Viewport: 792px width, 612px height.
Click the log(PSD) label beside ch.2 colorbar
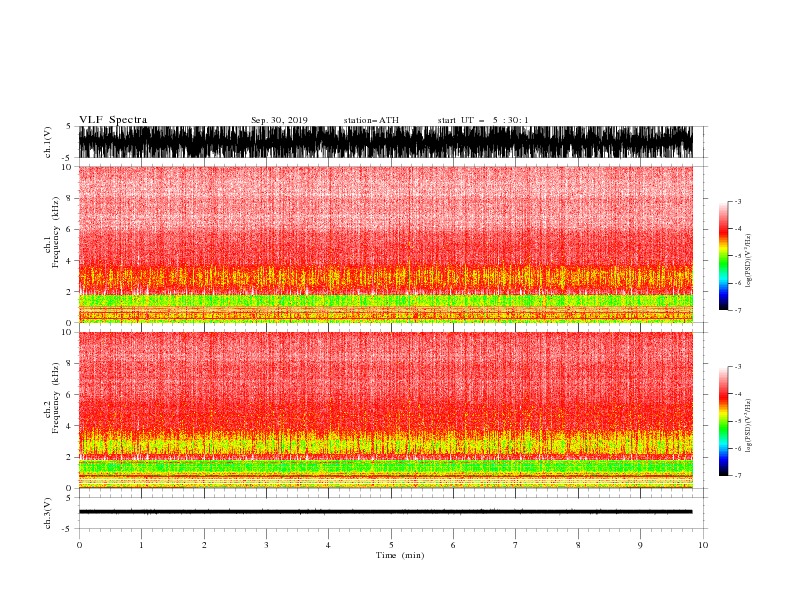pyautogui.click(x=749, y=426)
